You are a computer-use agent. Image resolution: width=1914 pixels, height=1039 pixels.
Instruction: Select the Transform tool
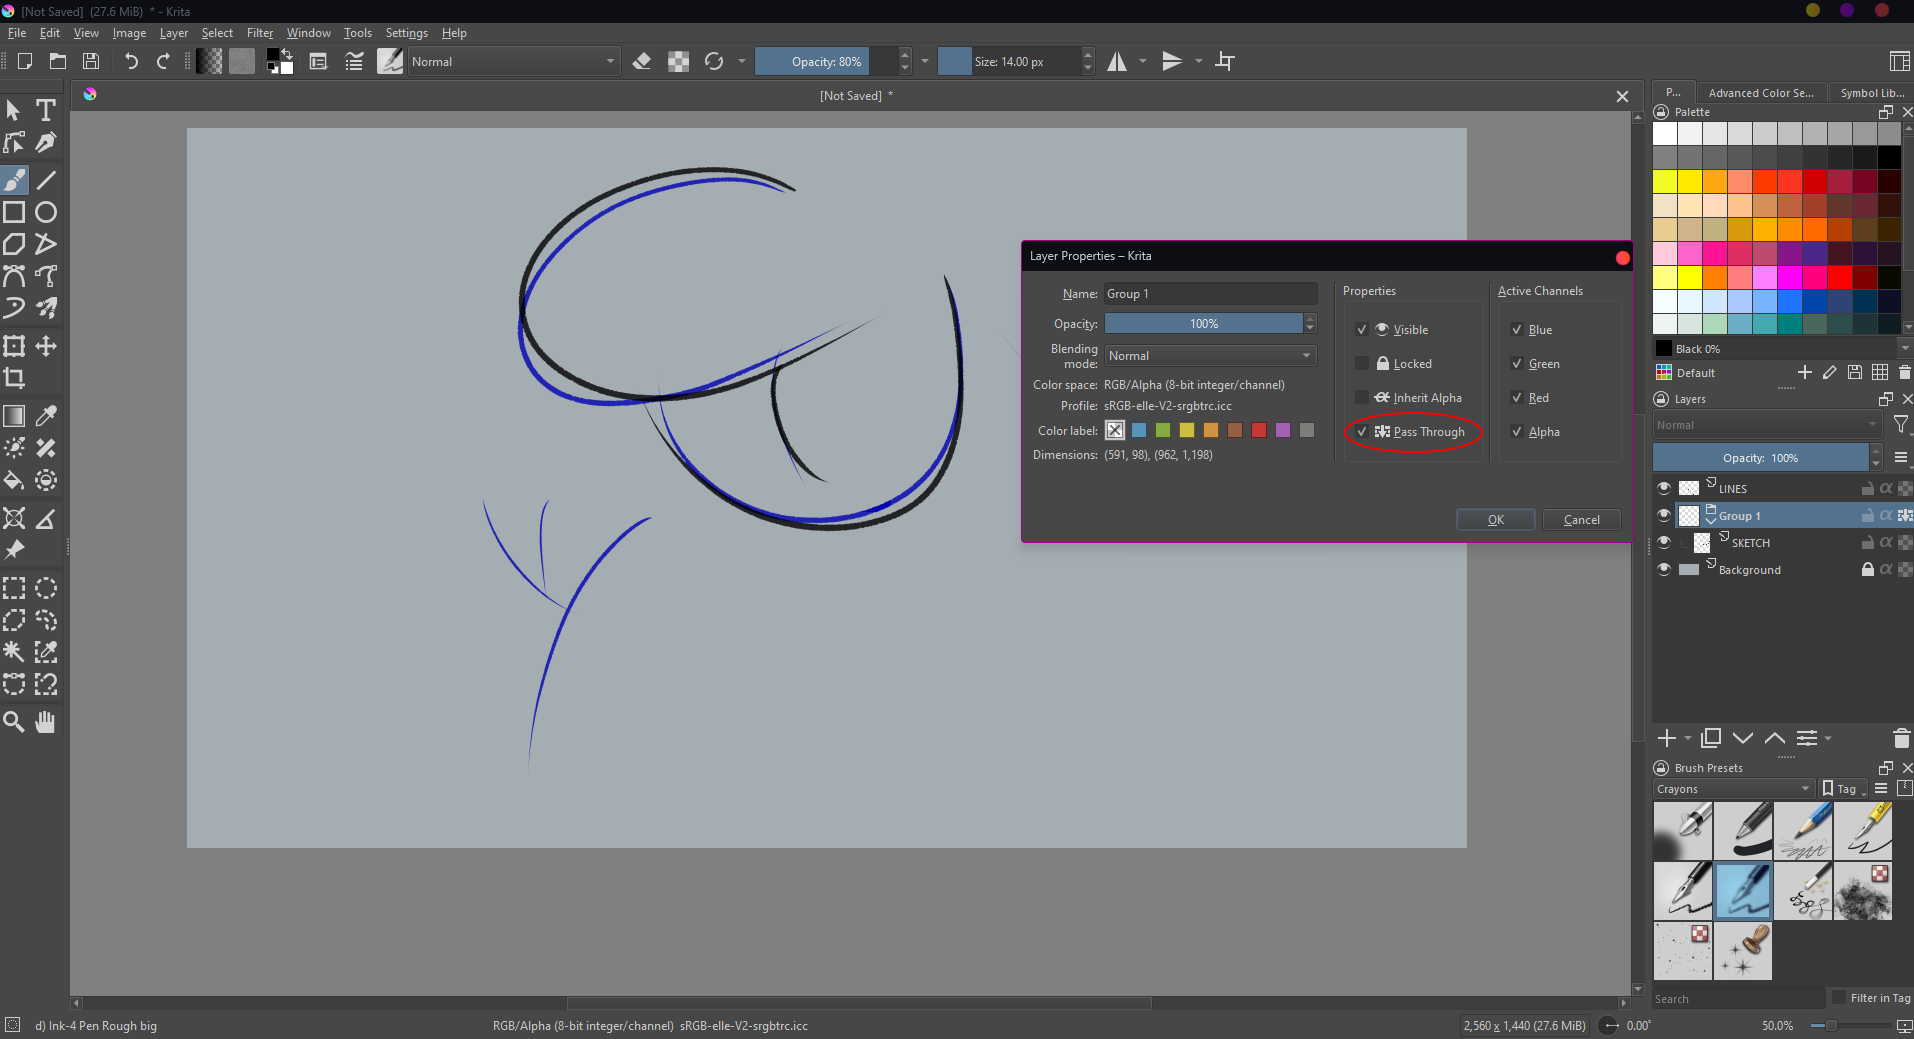click(14, 347)
